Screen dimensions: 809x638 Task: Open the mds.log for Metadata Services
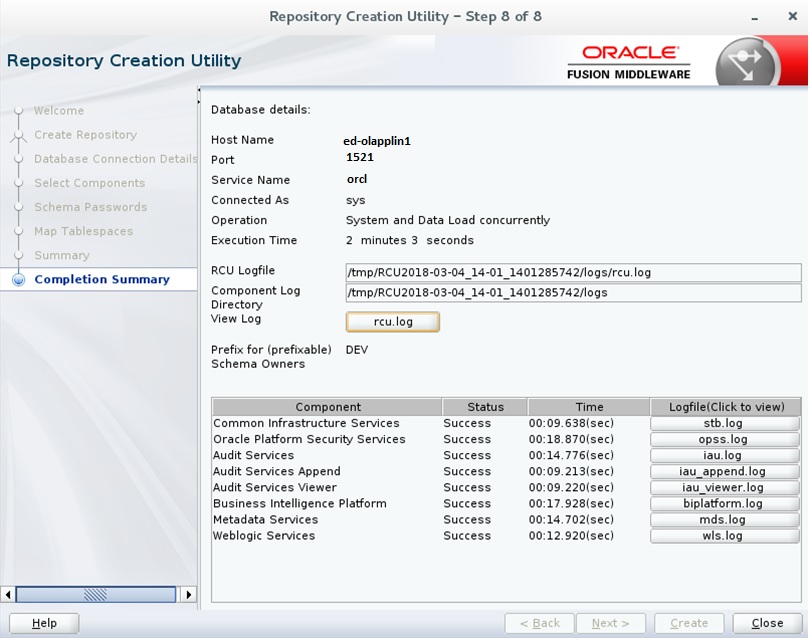coord(723,519)
